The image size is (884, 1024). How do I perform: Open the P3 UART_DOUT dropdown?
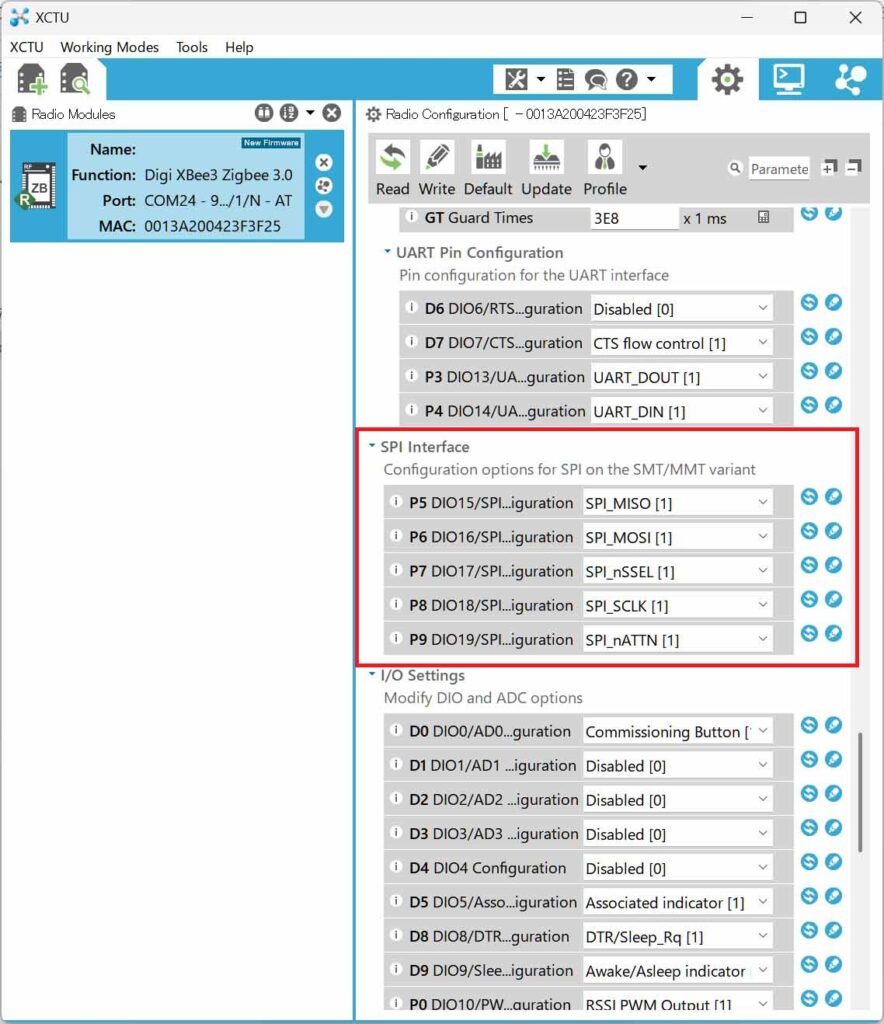click(x=682, y=377)
